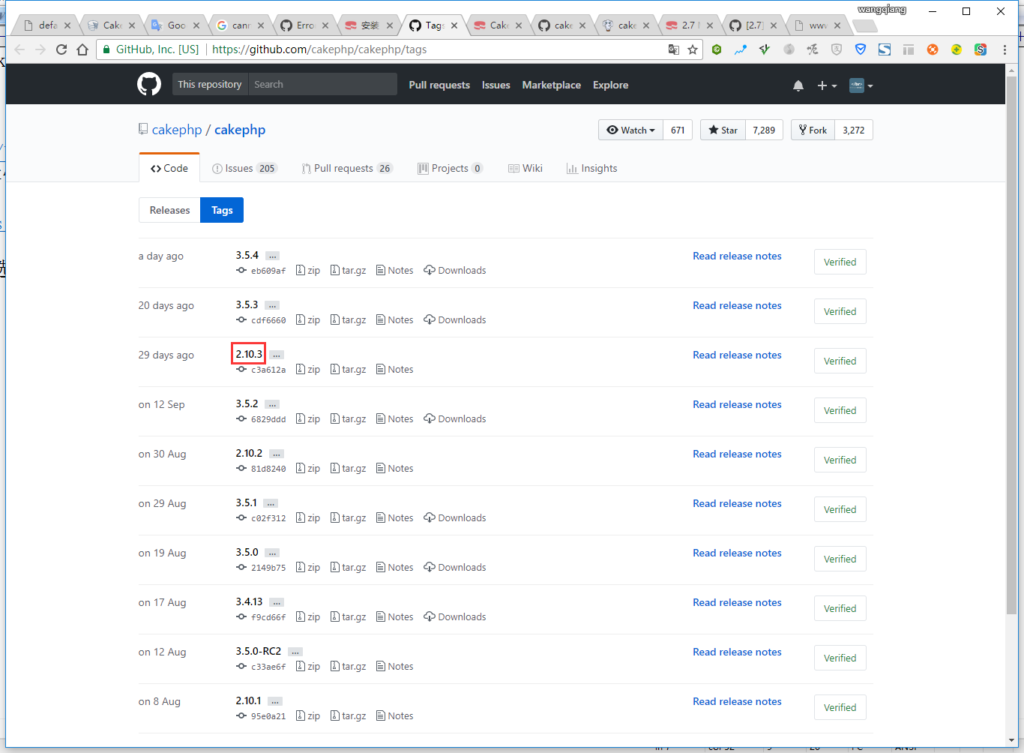
Task: Star the cakephp repository
Action: click(x=722, y=130)
